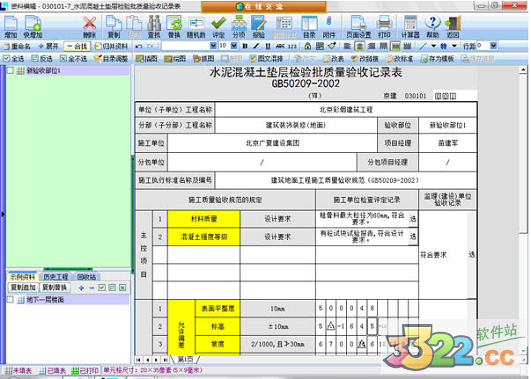Click the green checkmark 评定 icon
531x379 pixels.
(219, 27)
